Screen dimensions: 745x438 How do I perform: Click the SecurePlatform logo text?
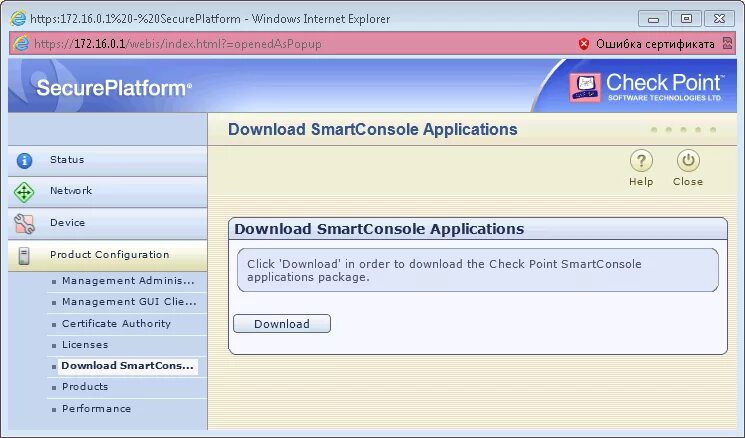(114, 88)
